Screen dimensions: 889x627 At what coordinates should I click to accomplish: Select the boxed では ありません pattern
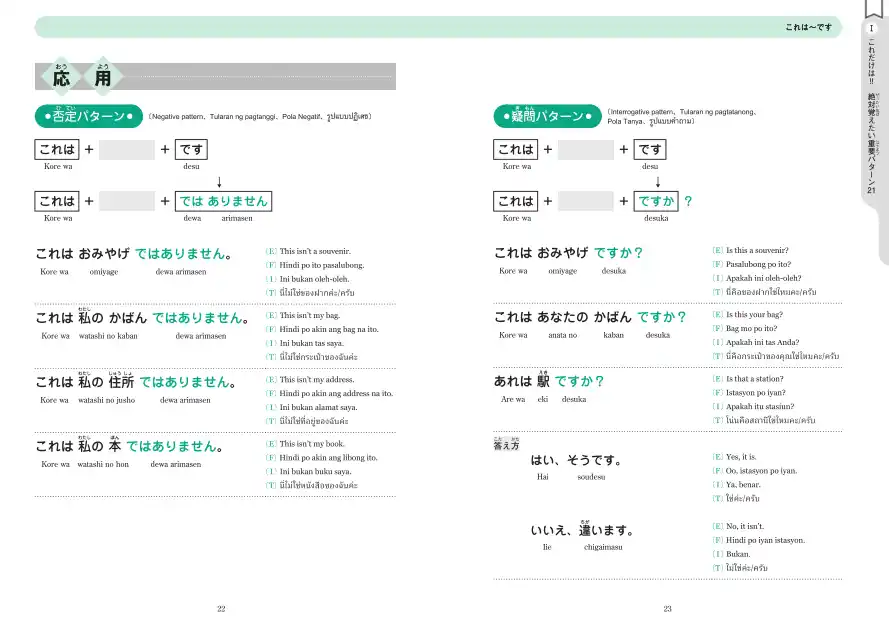coord(222,201)
